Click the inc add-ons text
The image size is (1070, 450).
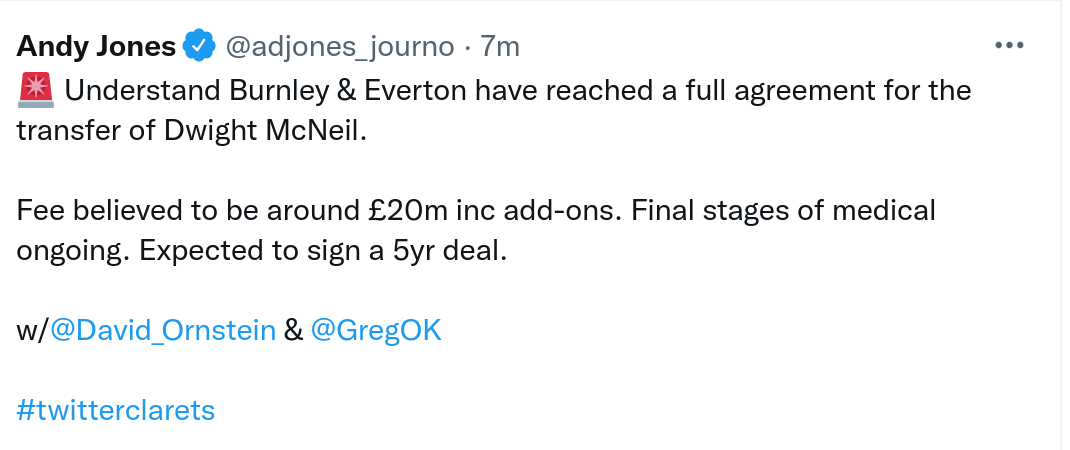(539, 211)
